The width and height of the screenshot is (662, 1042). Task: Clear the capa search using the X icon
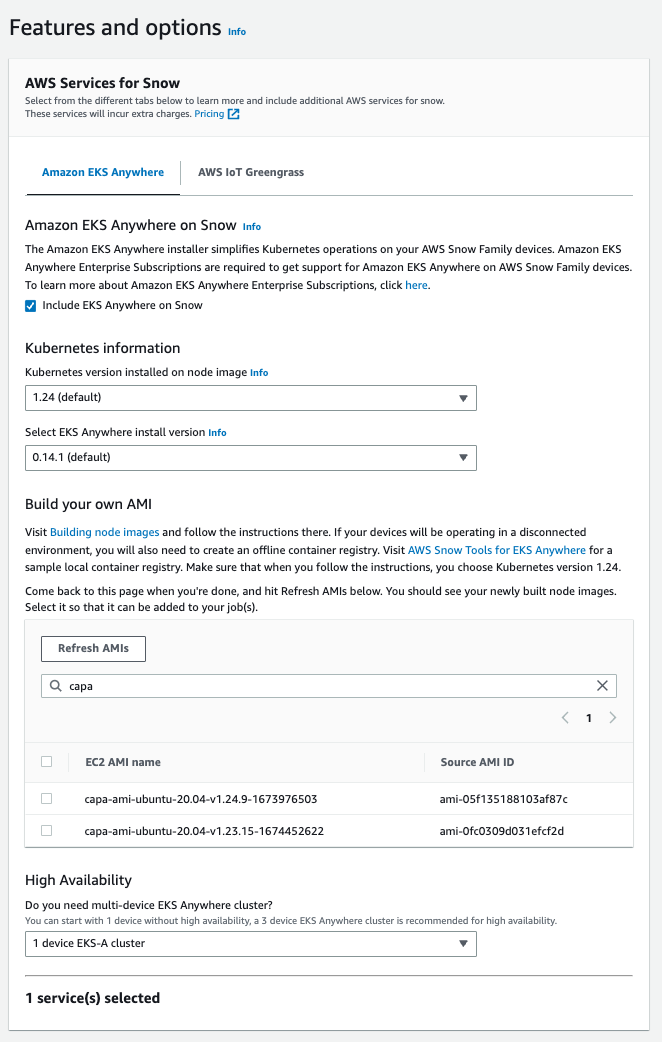[603, 686]
